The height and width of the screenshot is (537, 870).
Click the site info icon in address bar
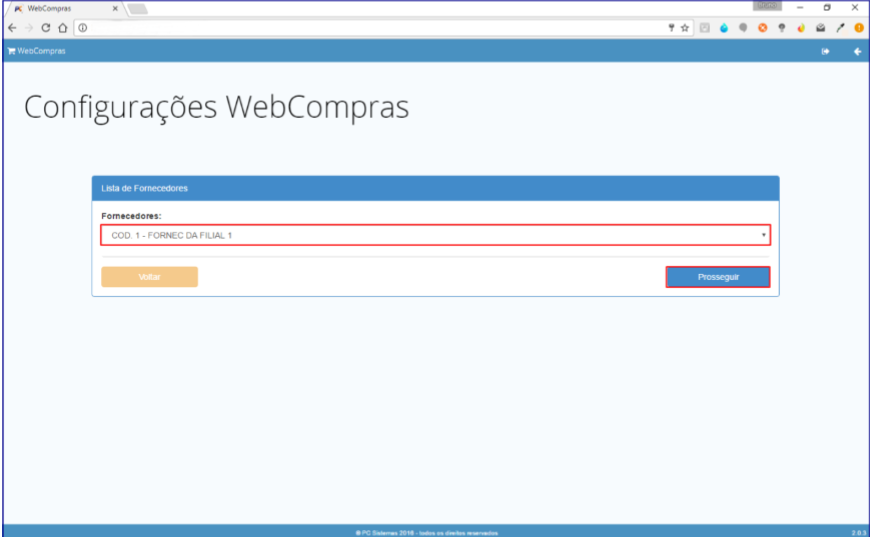click(83, 28)
